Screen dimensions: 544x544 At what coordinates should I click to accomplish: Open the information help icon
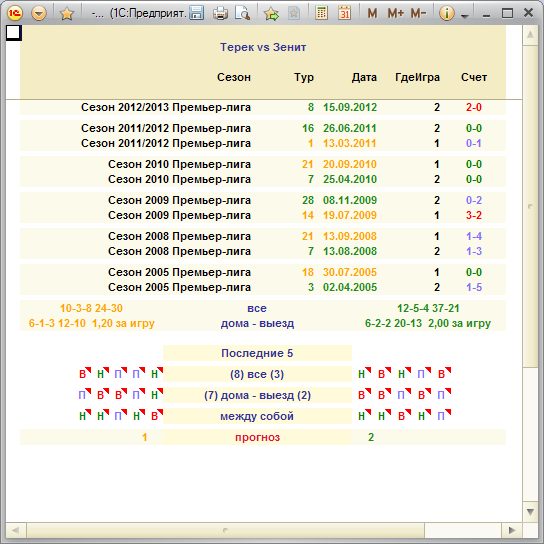447,14
